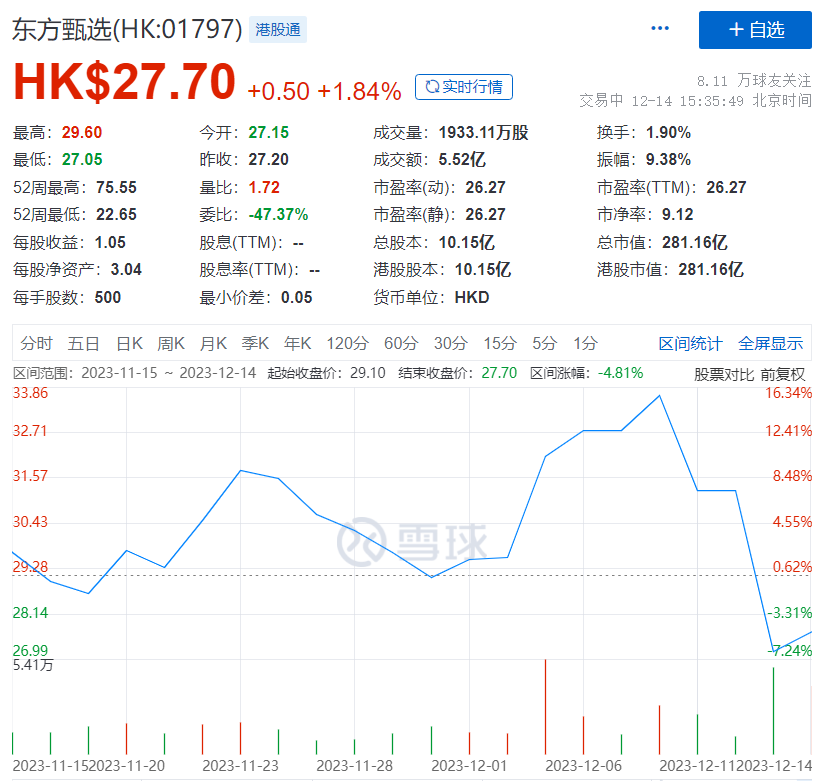The image size is (830, 781).
Task: Click the 总股本 value 10.15亿
Action: (x=467, y=243)
